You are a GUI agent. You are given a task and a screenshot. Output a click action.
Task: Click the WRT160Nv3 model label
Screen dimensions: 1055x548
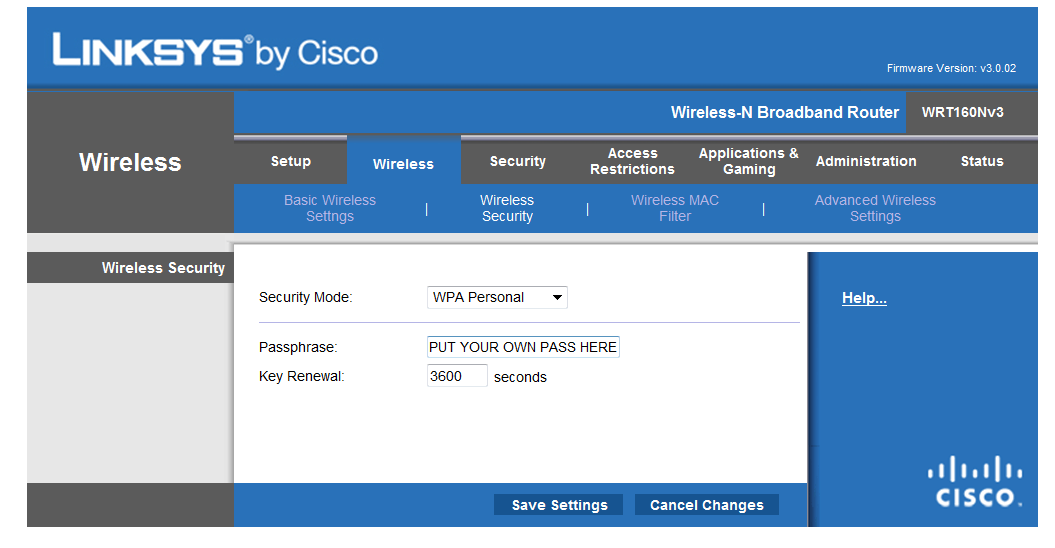[962, 112]
